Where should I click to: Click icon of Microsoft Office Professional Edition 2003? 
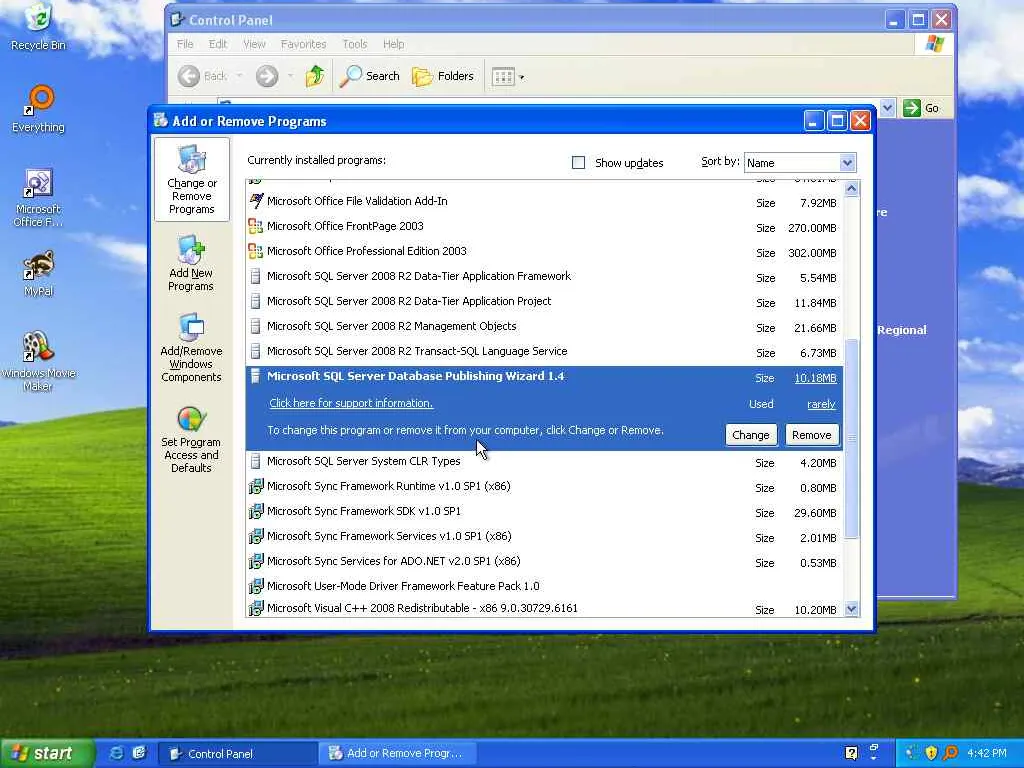pos(256,251)
